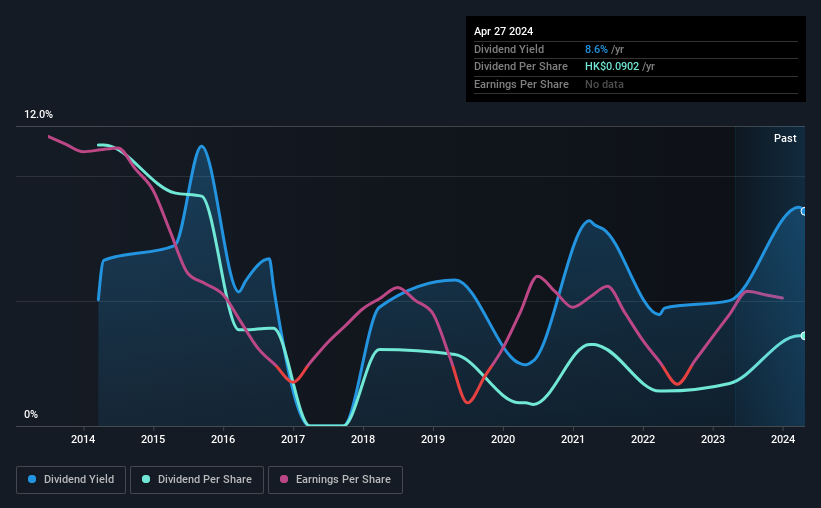
Task: Click the pink Earnings Per Share legend dot
Action: (x=284, y=479)
